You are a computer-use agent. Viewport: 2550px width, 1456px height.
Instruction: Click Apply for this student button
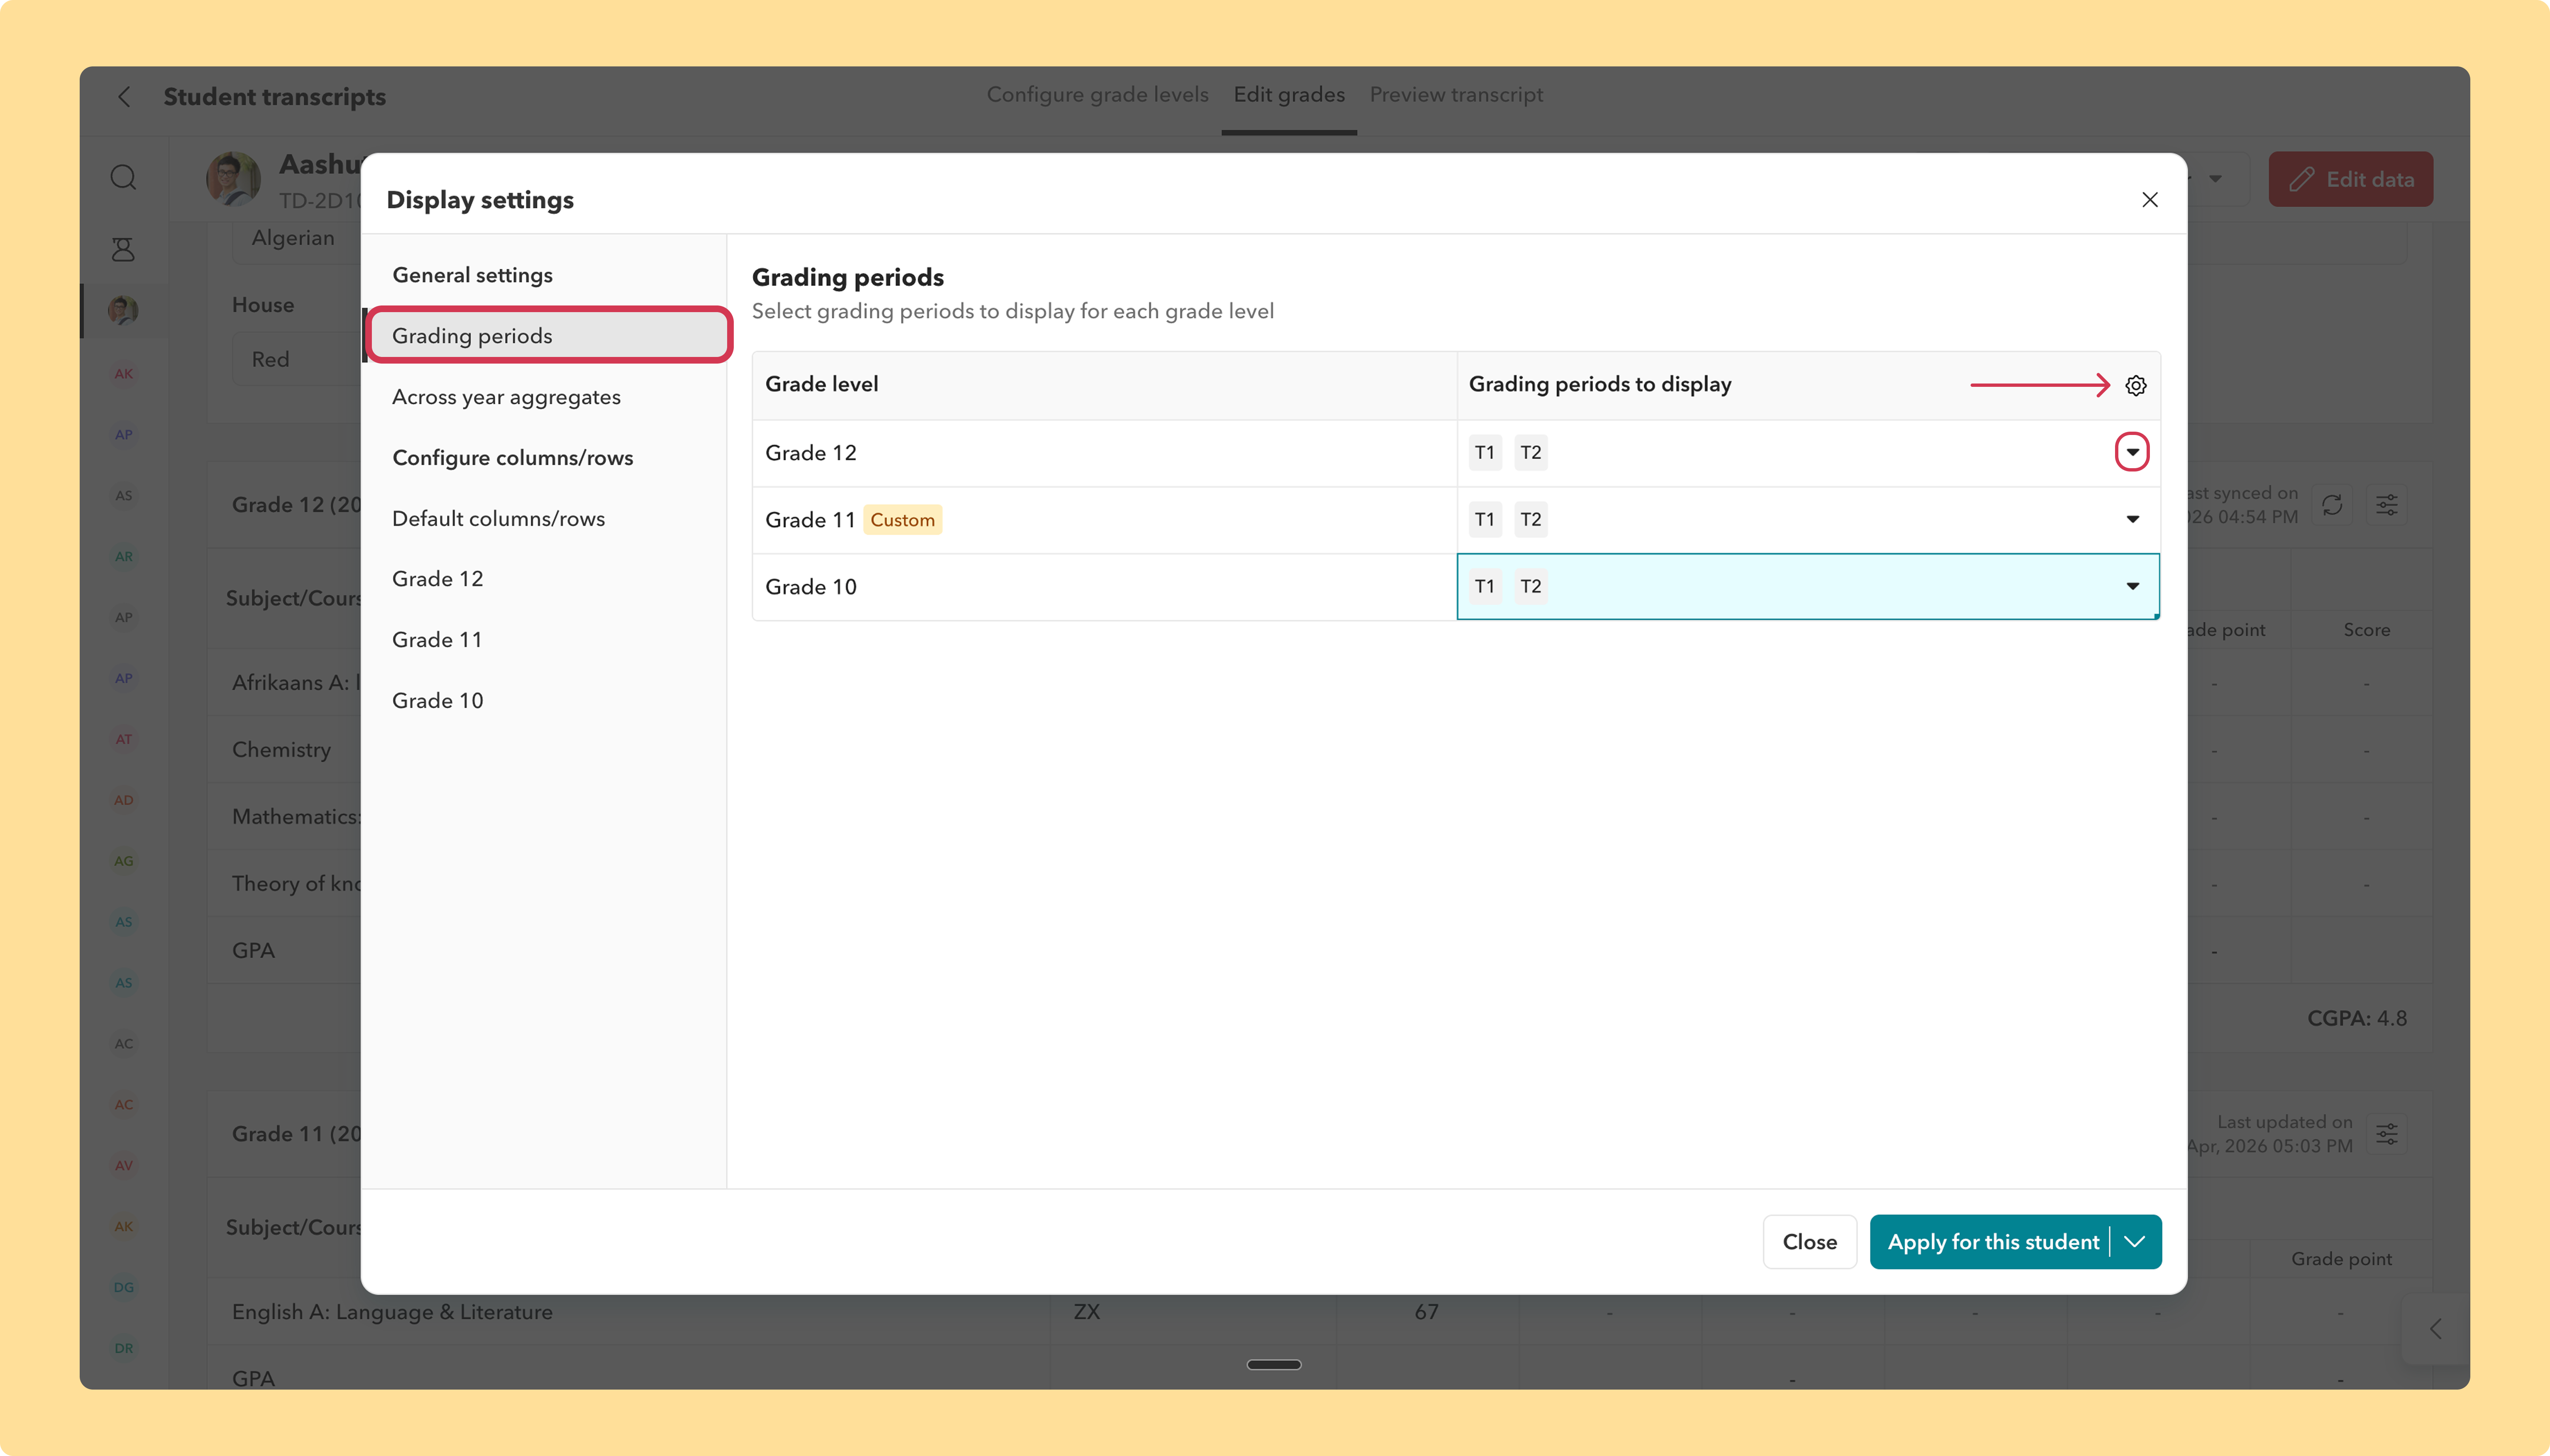(x=1992, y=1242)
